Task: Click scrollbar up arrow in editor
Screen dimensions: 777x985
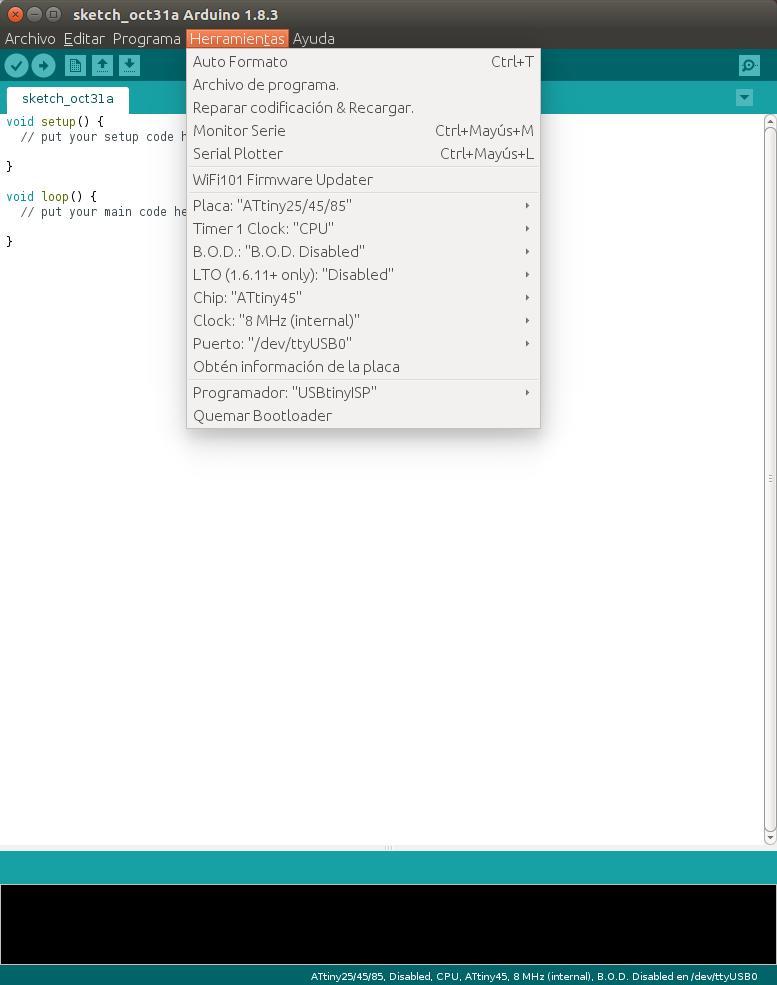Action: [x=770, y=120]
